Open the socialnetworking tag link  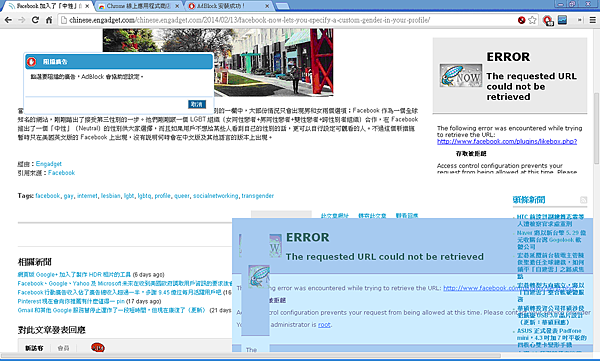pyautogui.click(x=215, y=196)
